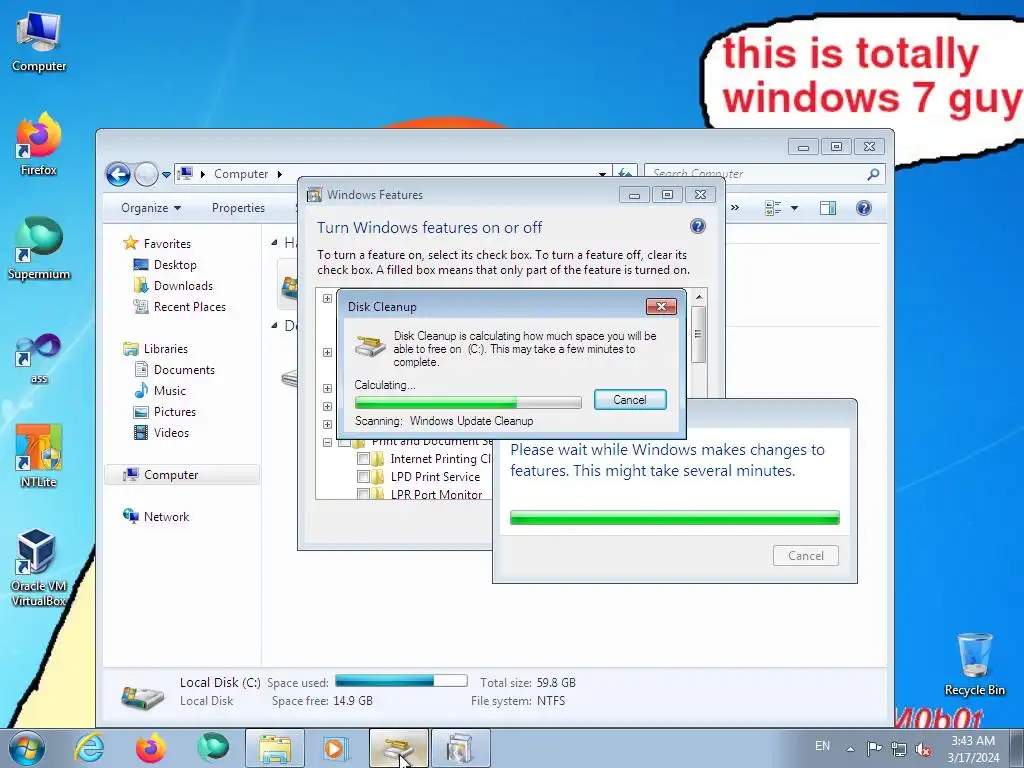Open the network tray icon

[899, 749]
